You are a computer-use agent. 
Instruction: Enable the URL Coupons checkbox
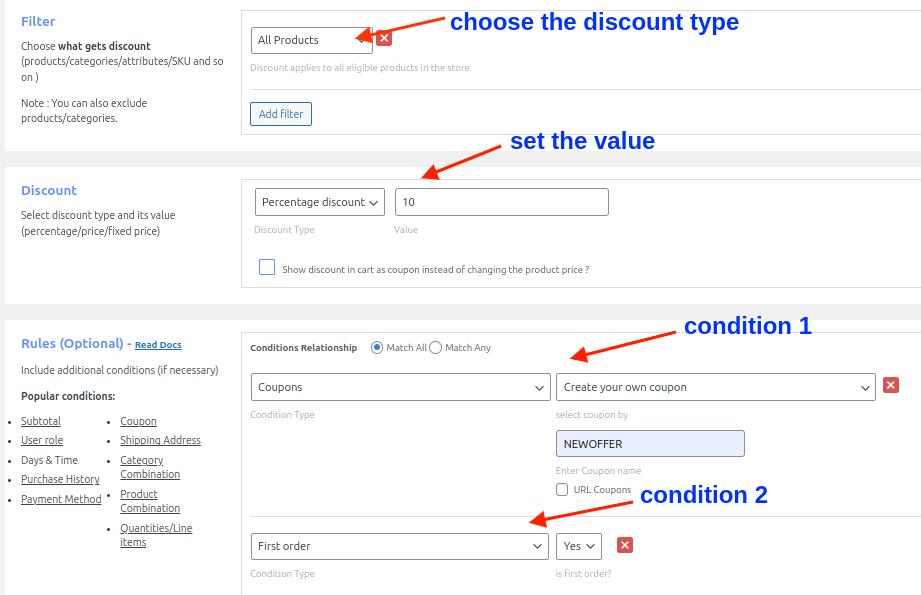tap(562, 488)
